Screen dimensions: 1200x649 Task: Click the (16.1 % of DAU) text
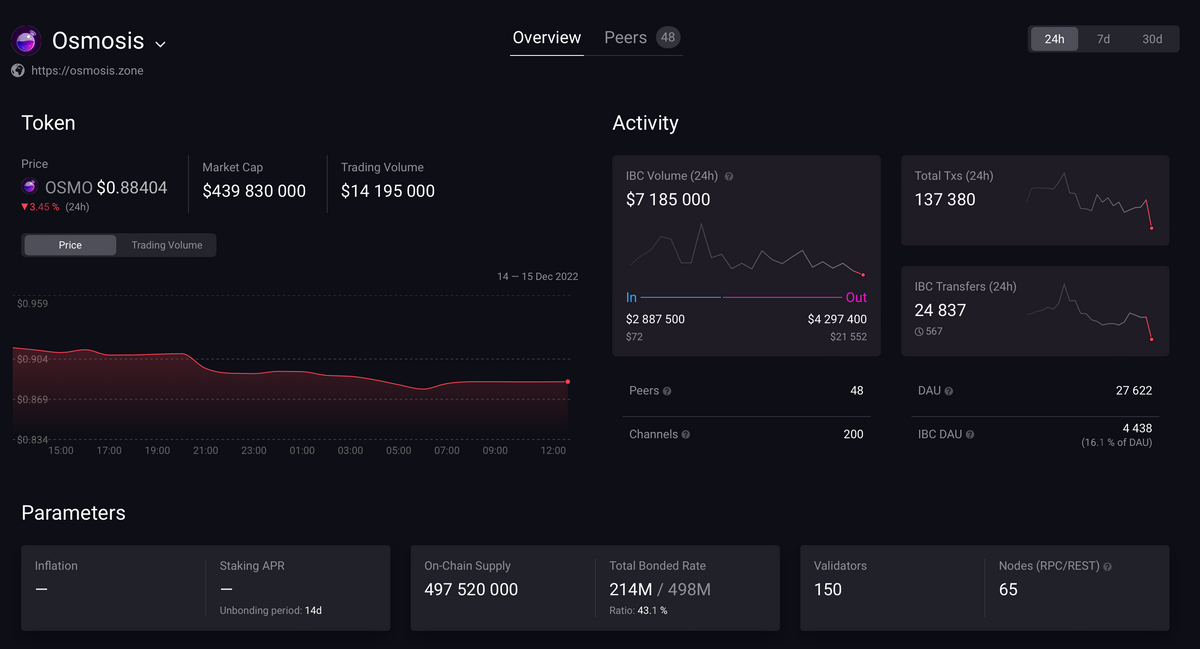(x=1116, y=442)
